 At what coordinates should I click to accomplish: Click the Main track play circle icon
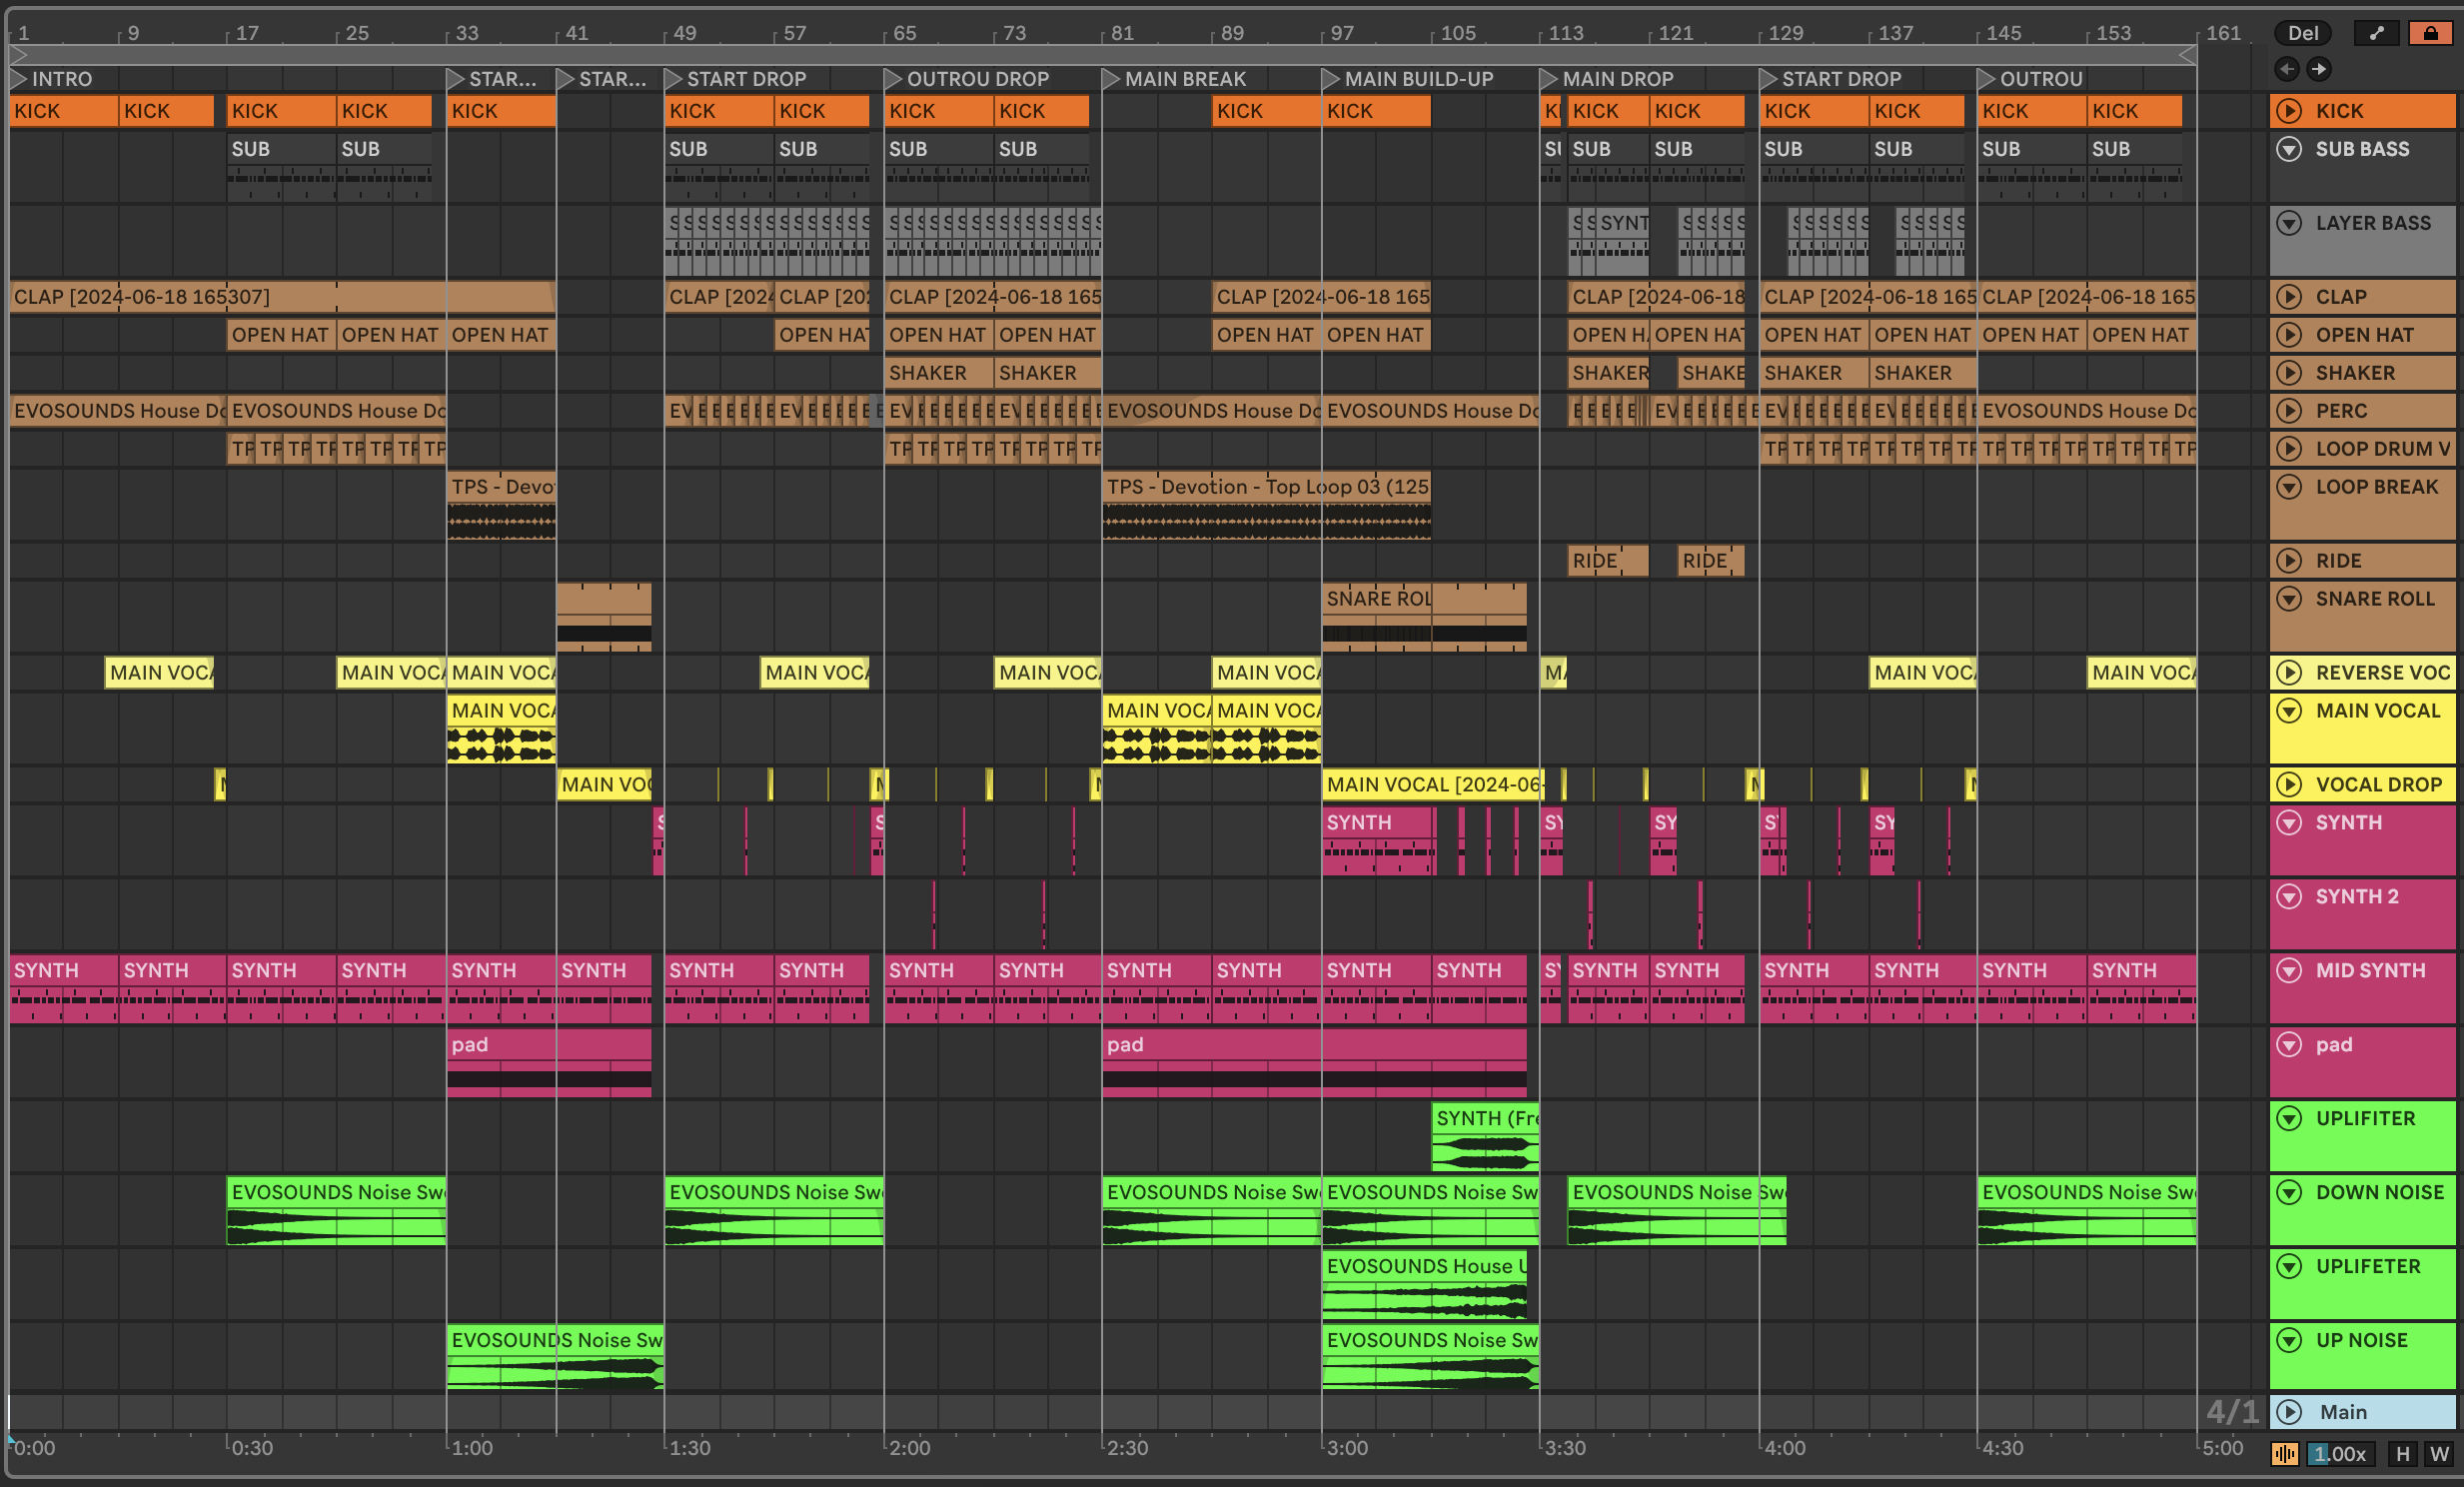click(x=2289, y=1412)
